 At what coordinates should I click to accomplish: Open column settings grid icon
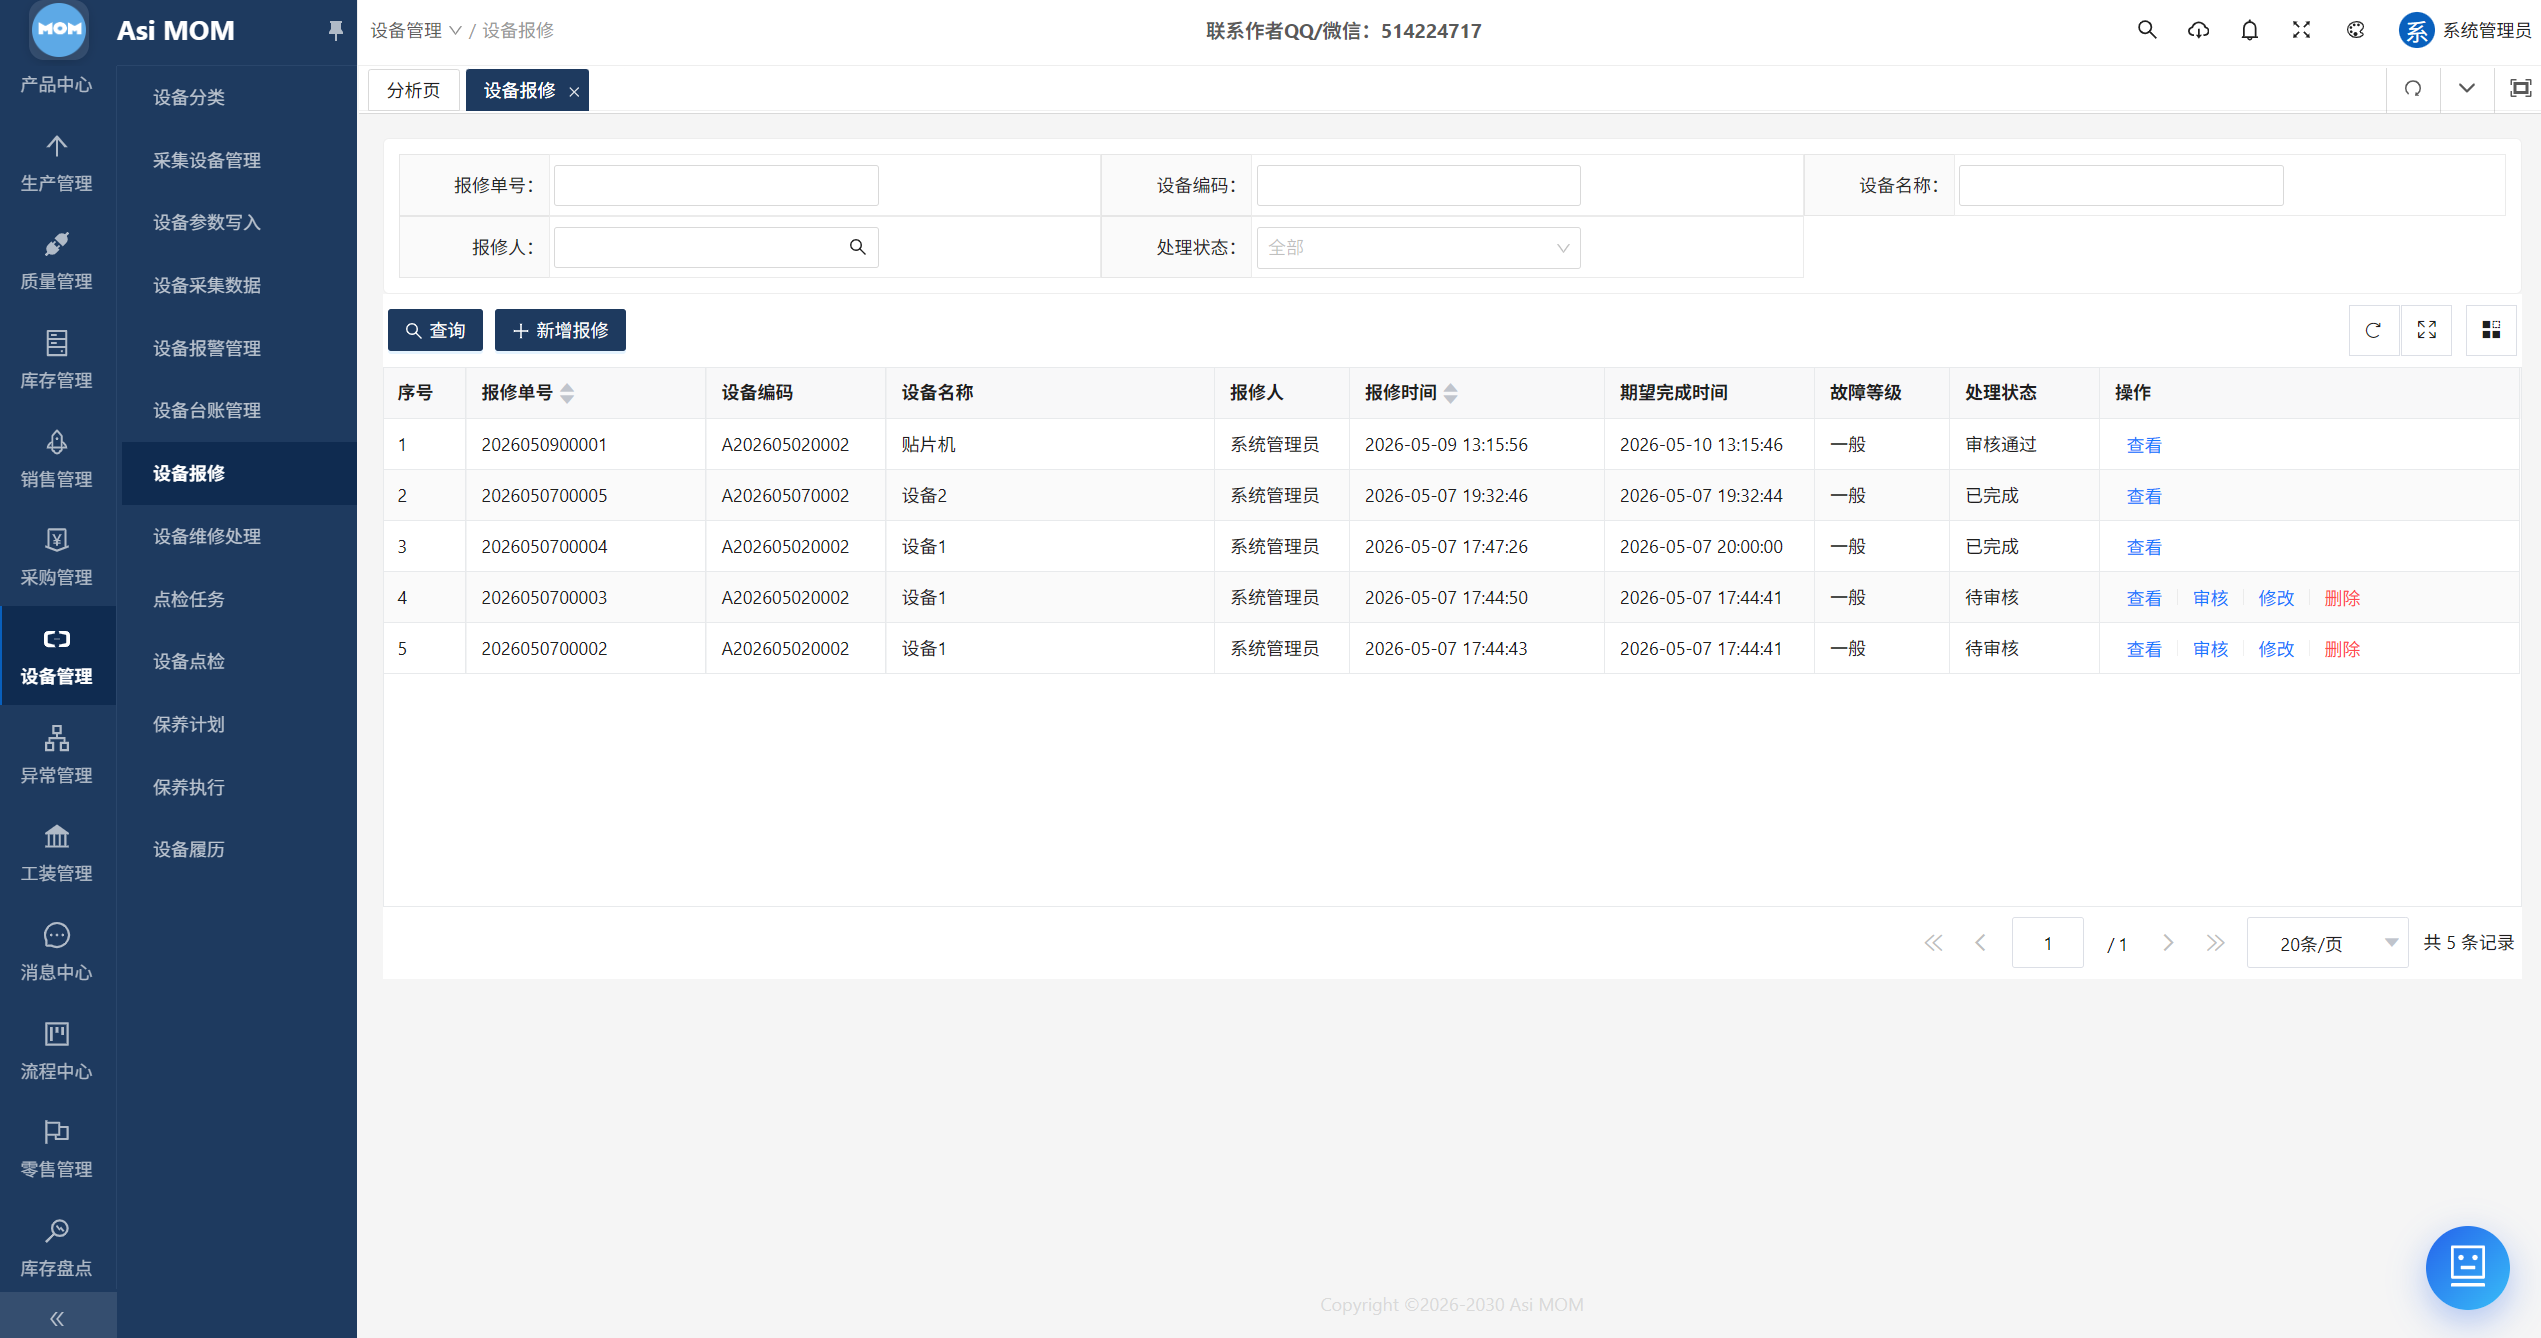coord(2491,330)
